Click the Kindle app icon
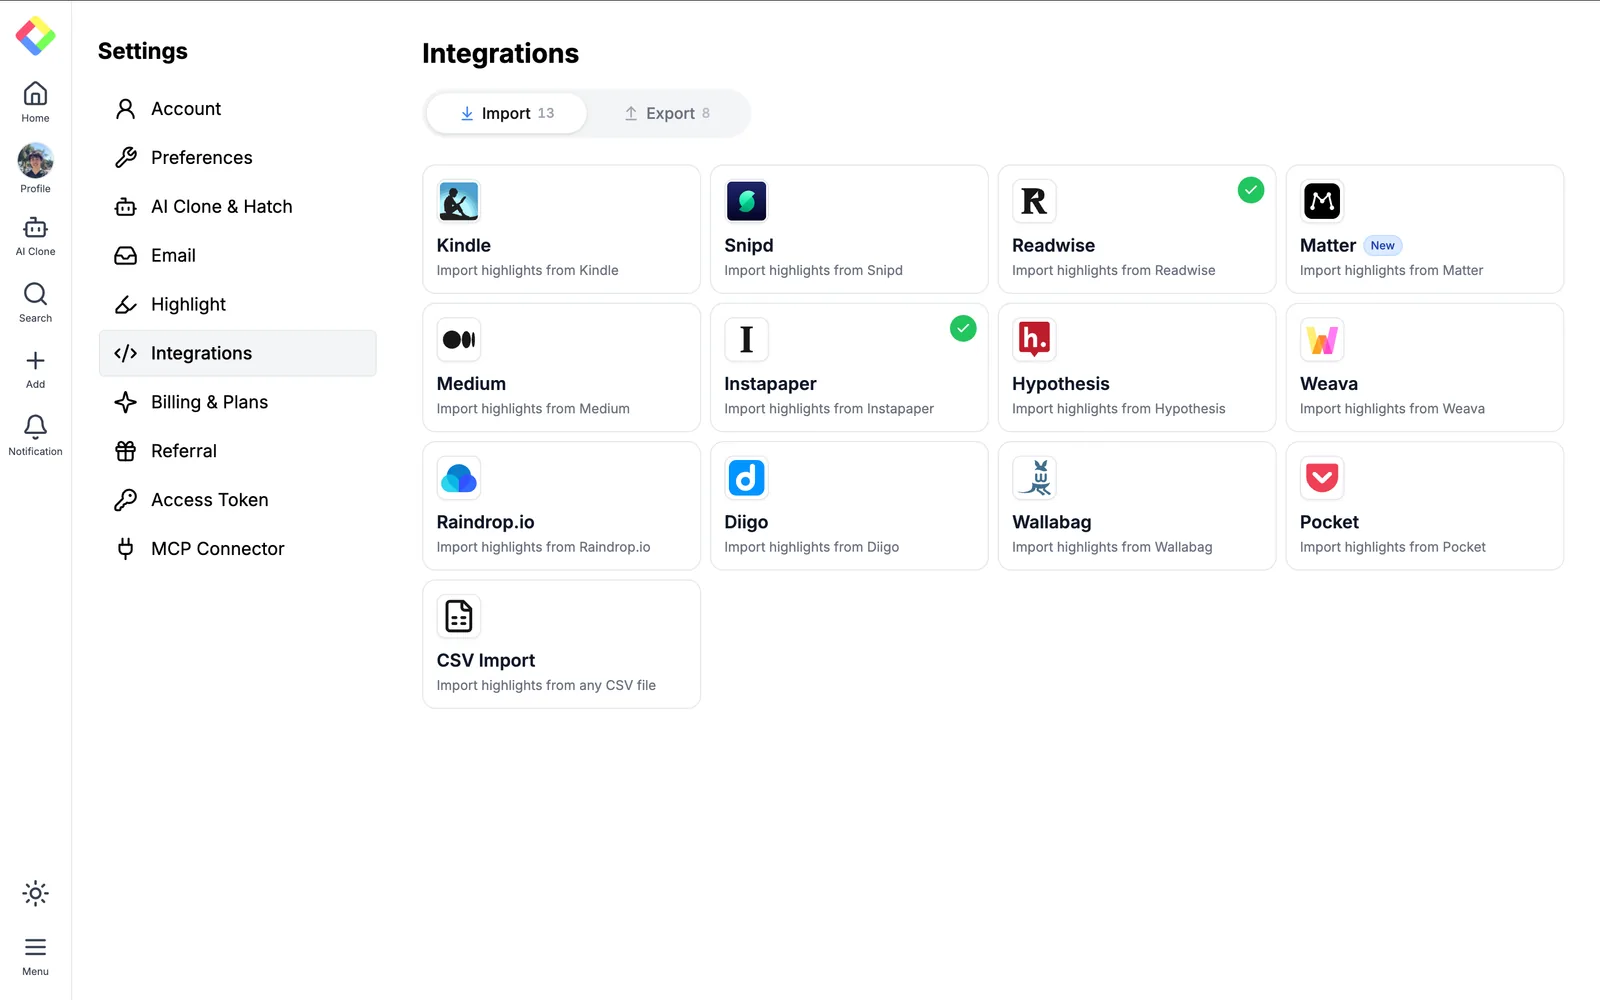Image resolution: width=1600 pixels, height=1000 pixels. [x=459, y=201]
